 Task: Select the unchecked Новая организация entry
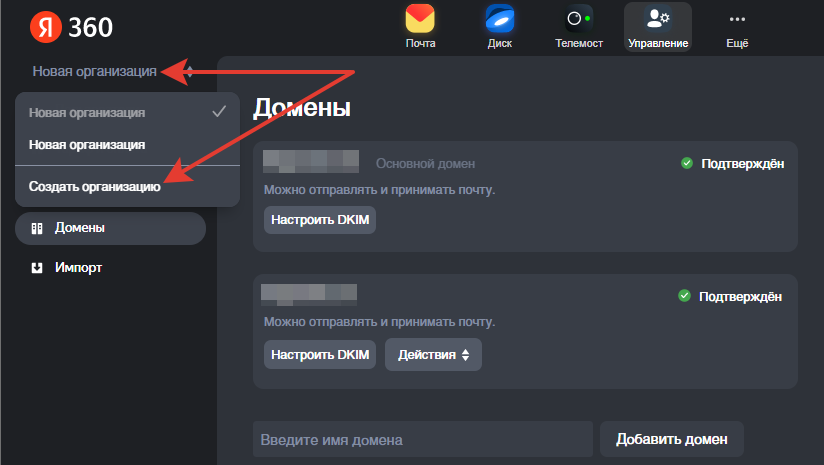[x=127, y=144]
